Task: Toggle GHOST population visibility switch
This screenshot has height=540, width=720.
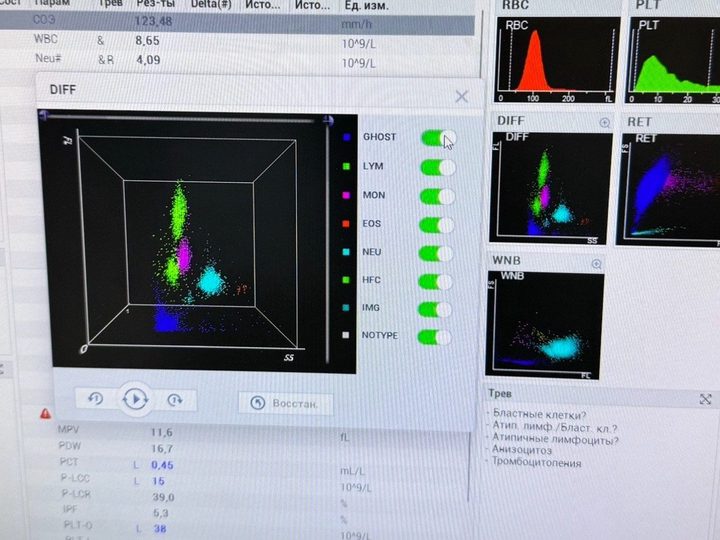Action: coord(439,138)
